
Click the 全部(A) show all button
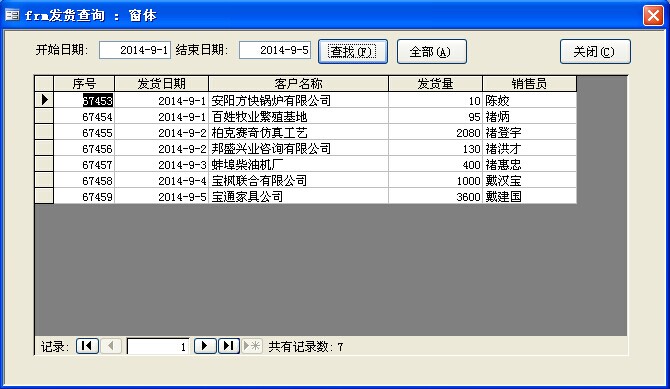coord(432,52)
